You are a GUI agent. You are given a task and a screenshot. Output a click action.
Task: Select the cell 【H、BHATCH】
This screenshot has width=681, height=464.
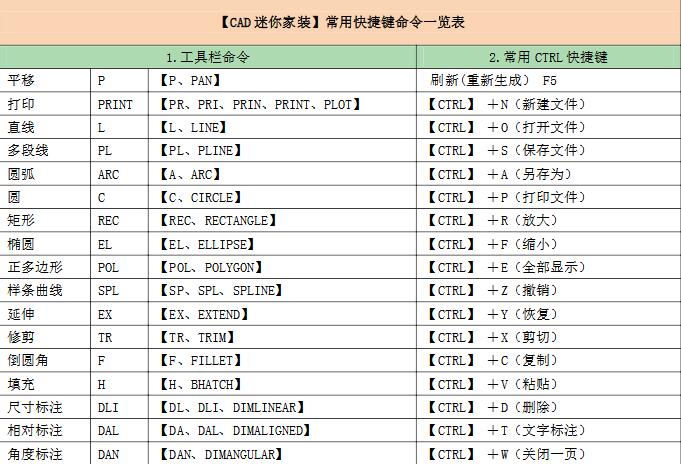(x=282, y=384)
